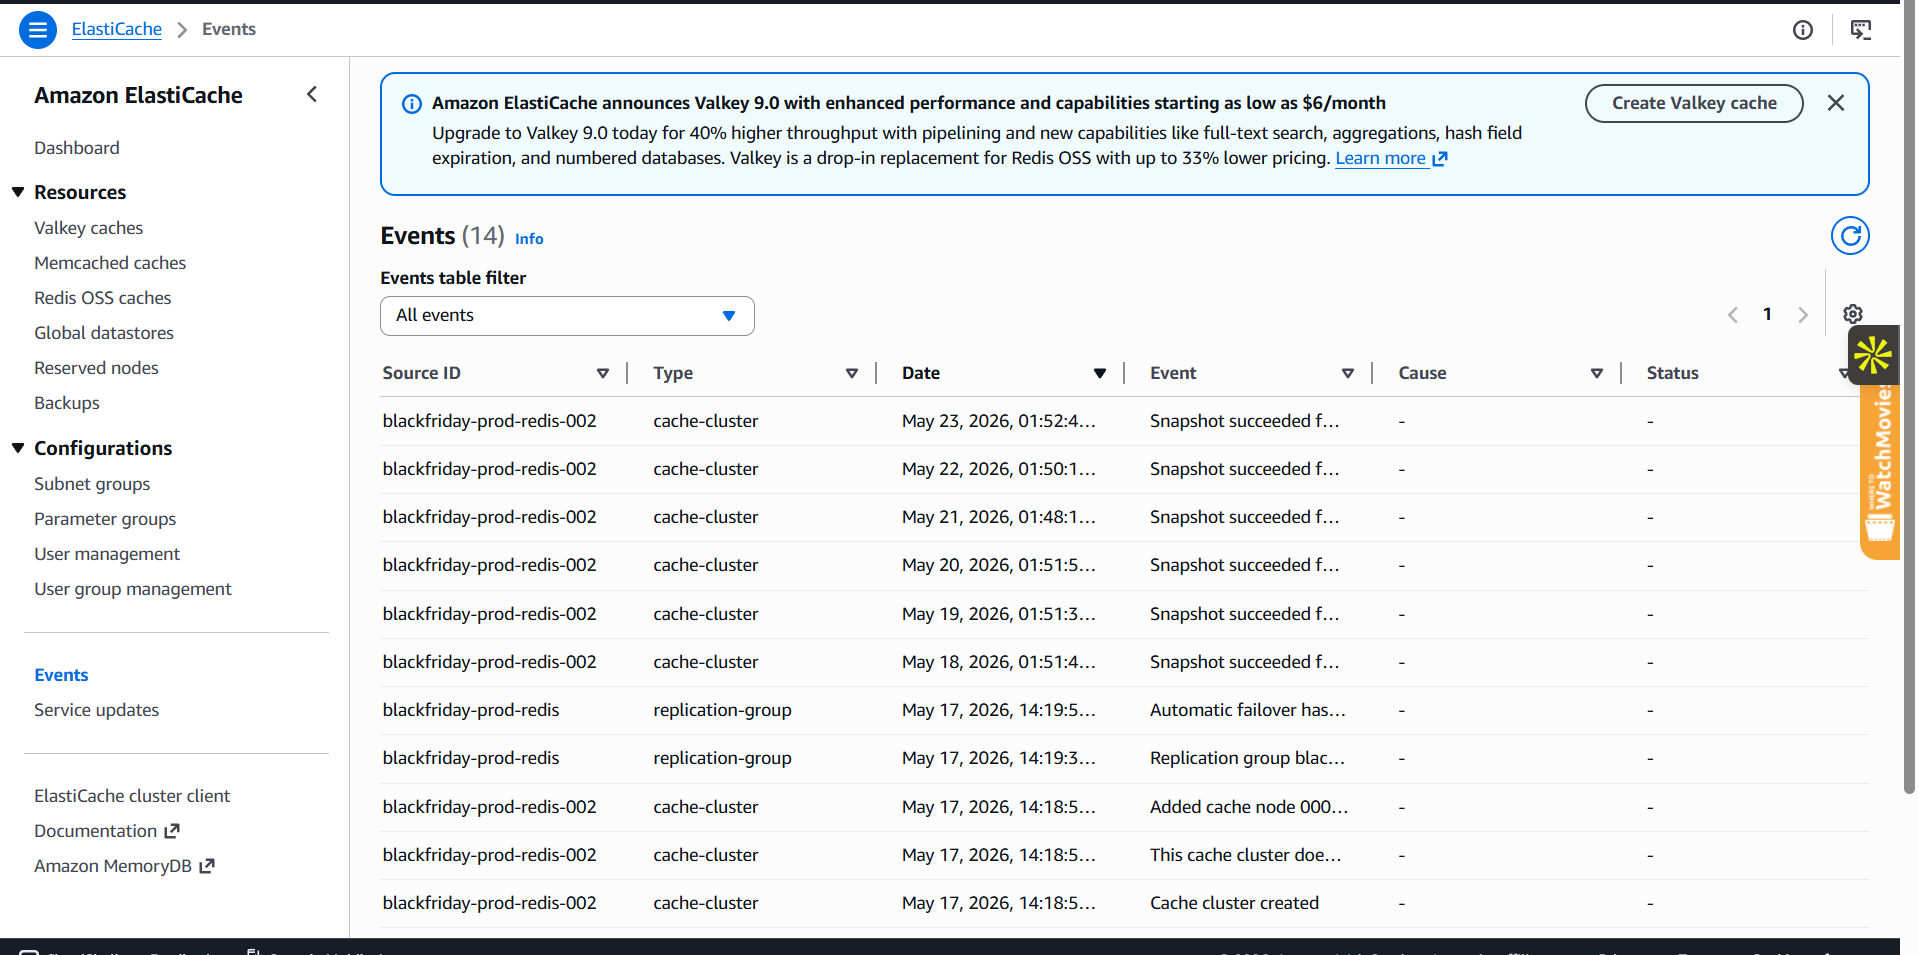Click the Amazon ElastiCache sidebar title
Image resolution: width=1918 pixels, height=955 pixels.
[138, 95]
